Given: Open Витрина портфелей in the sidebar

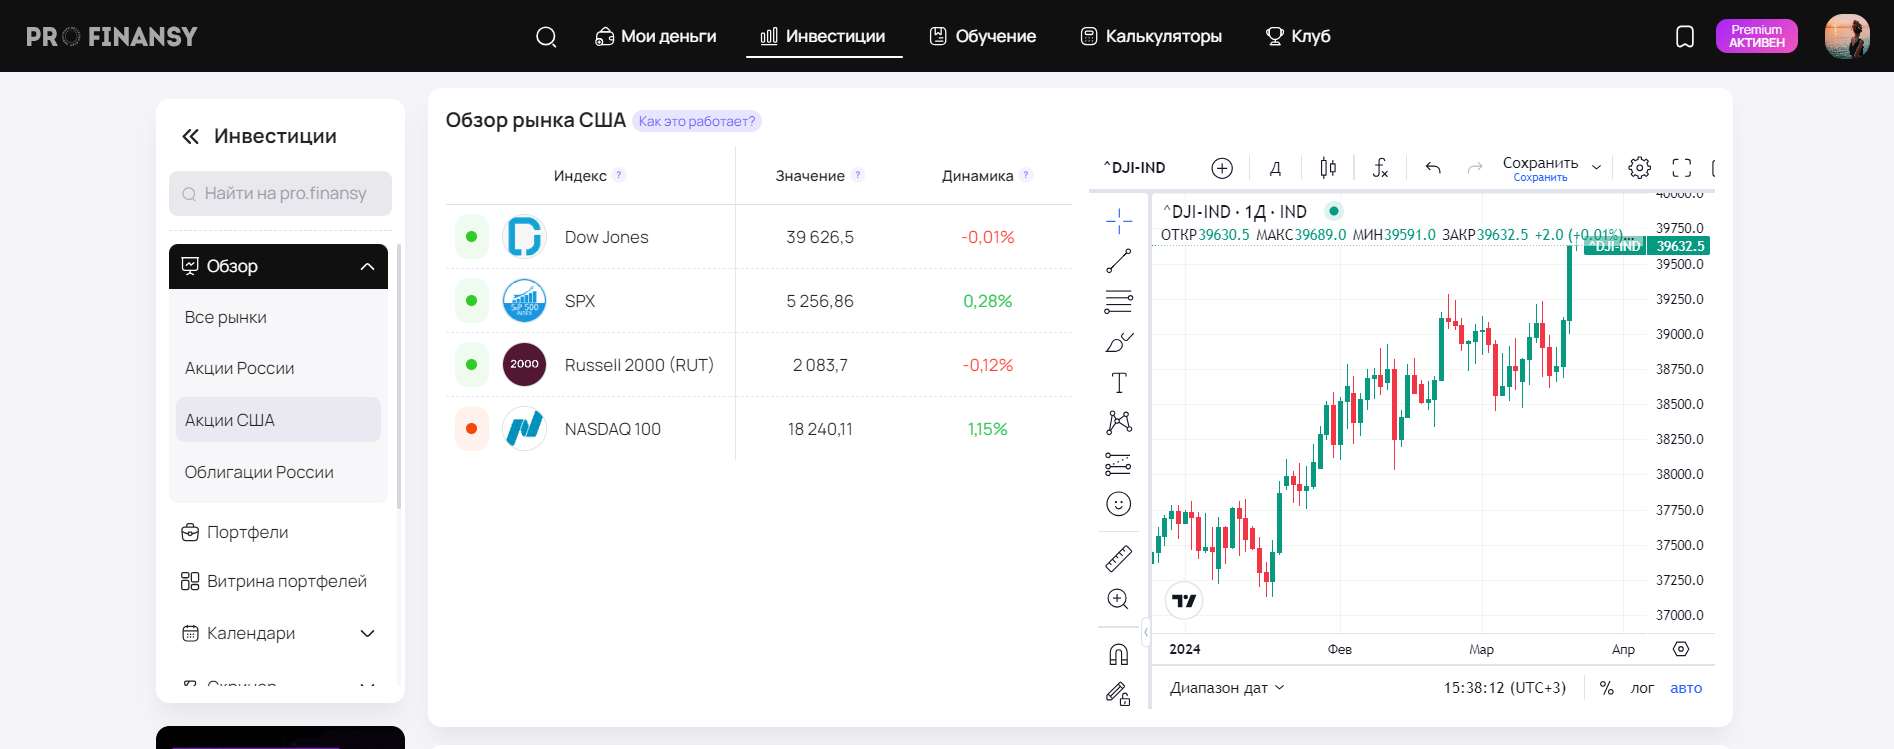Looking at the screenshot, I should [273, 581].
